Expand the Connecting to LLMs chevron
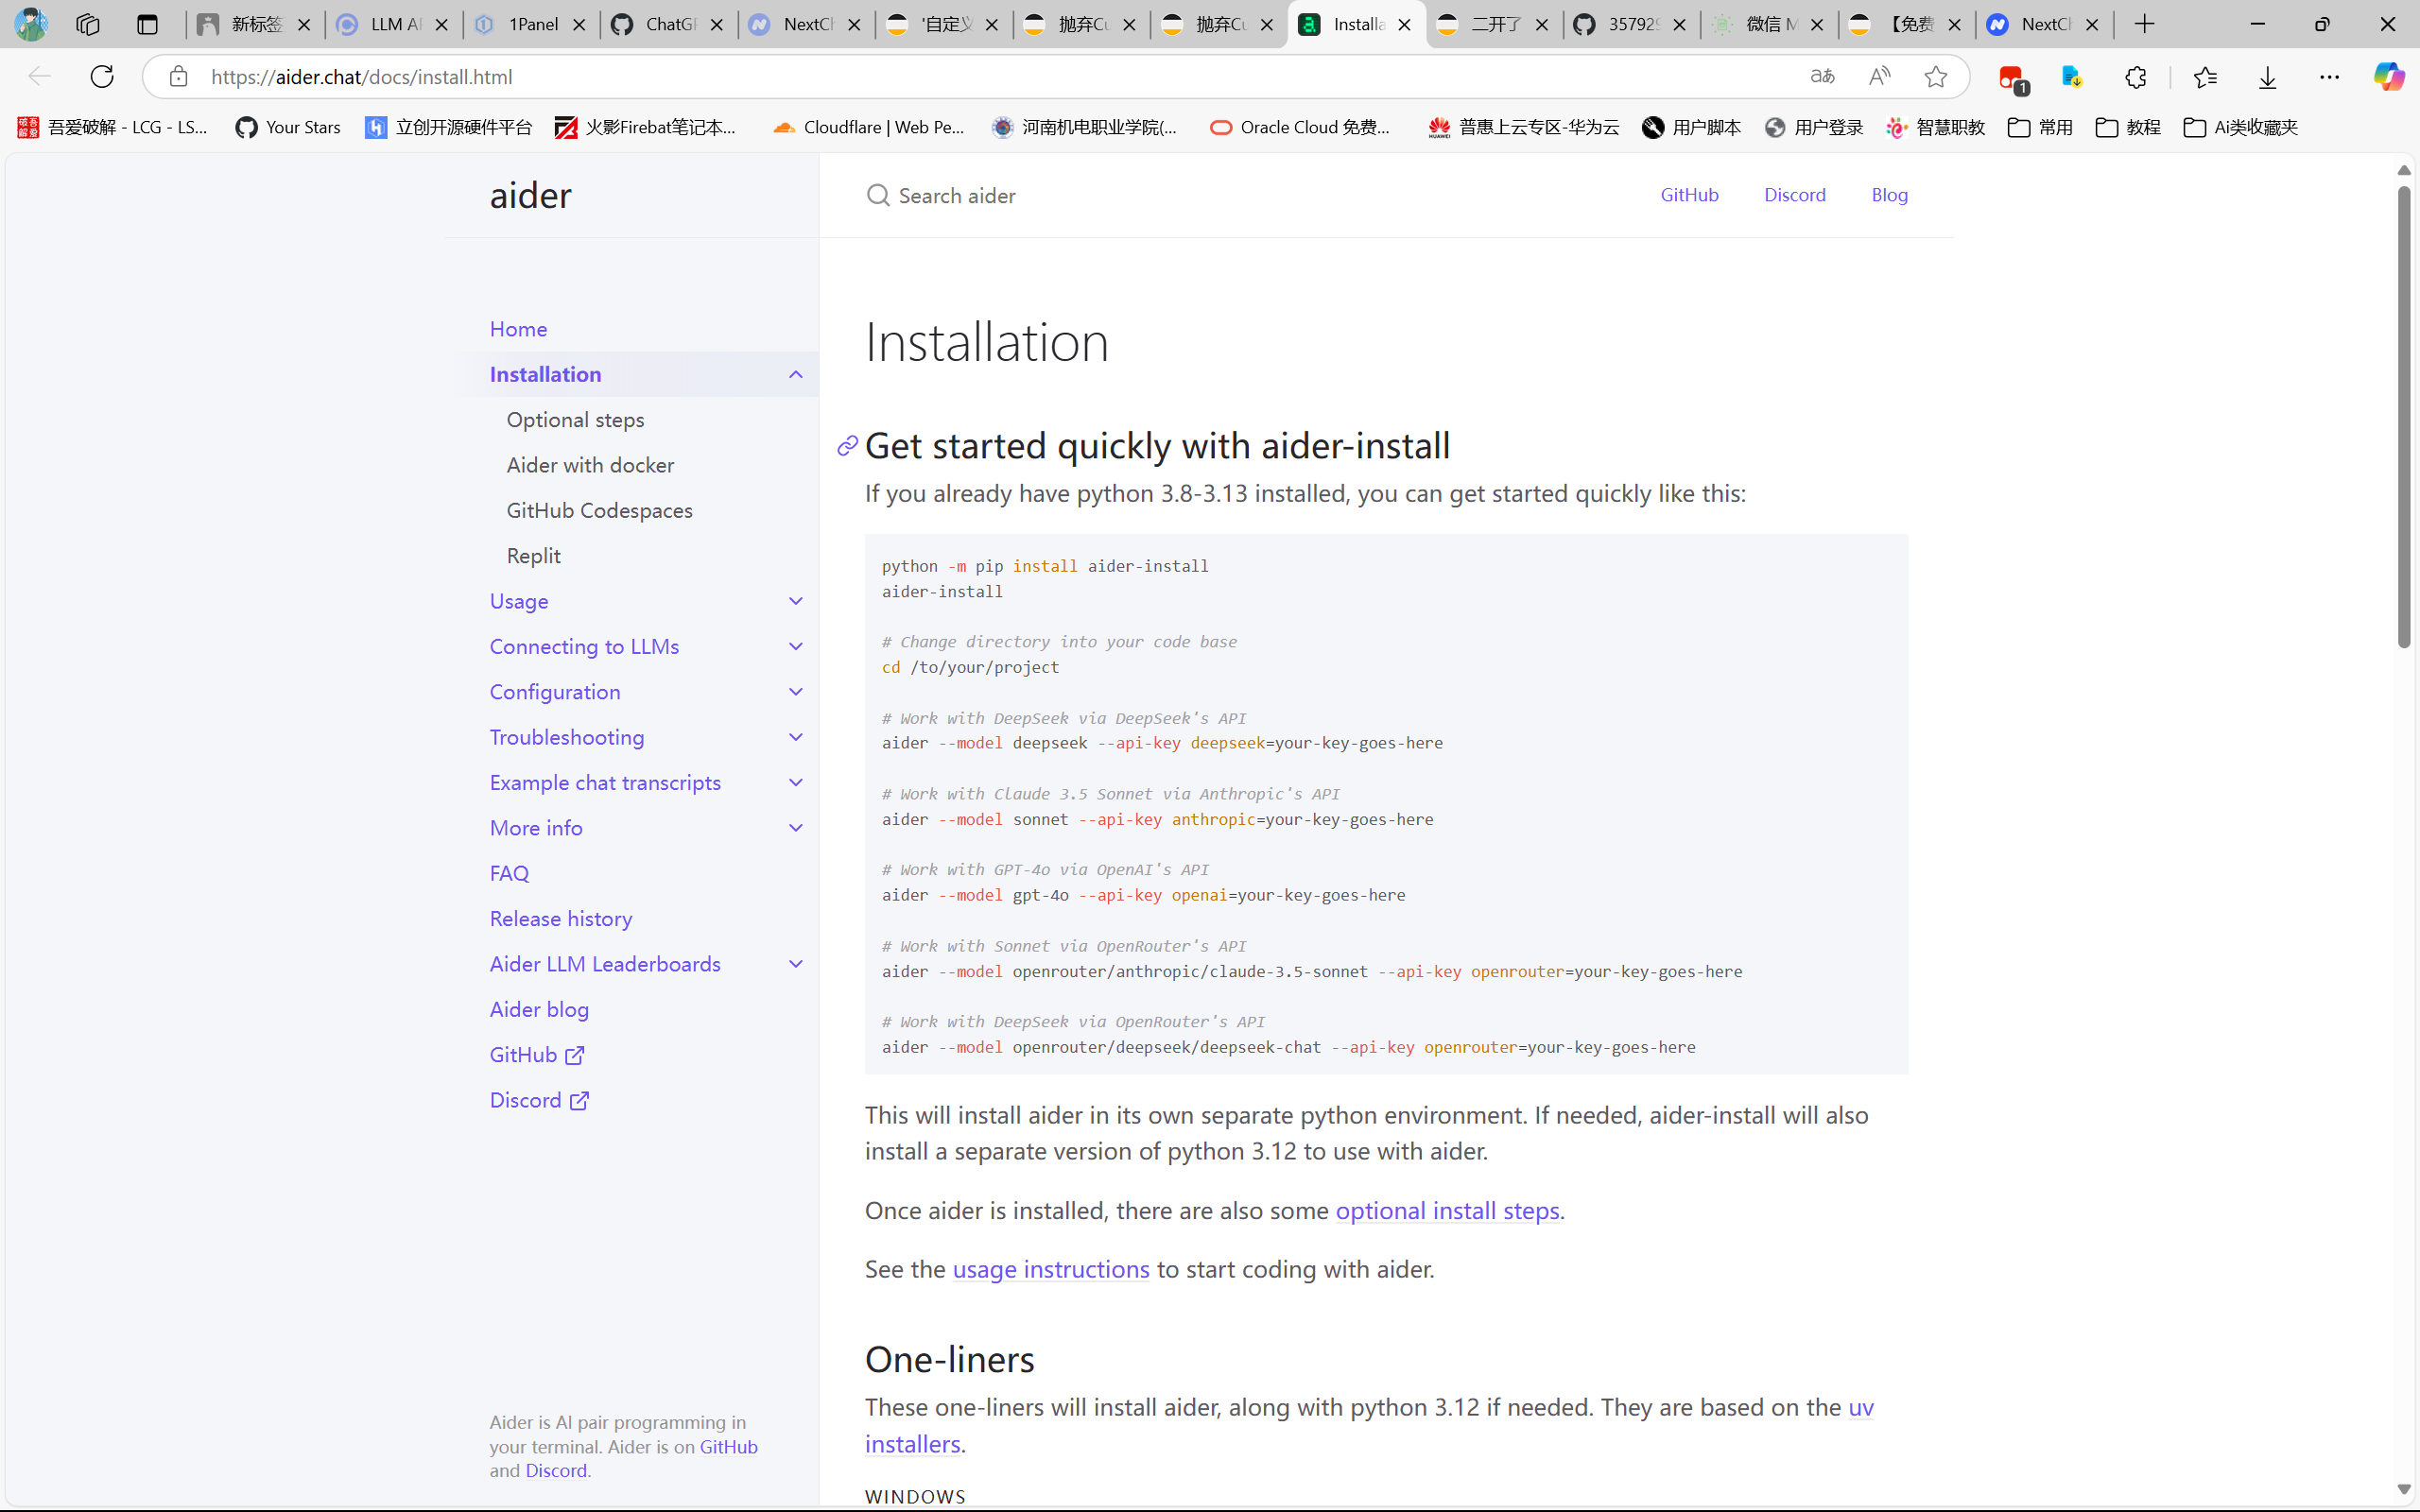This screenshot has width=2420, height=1512. point(796,646)
